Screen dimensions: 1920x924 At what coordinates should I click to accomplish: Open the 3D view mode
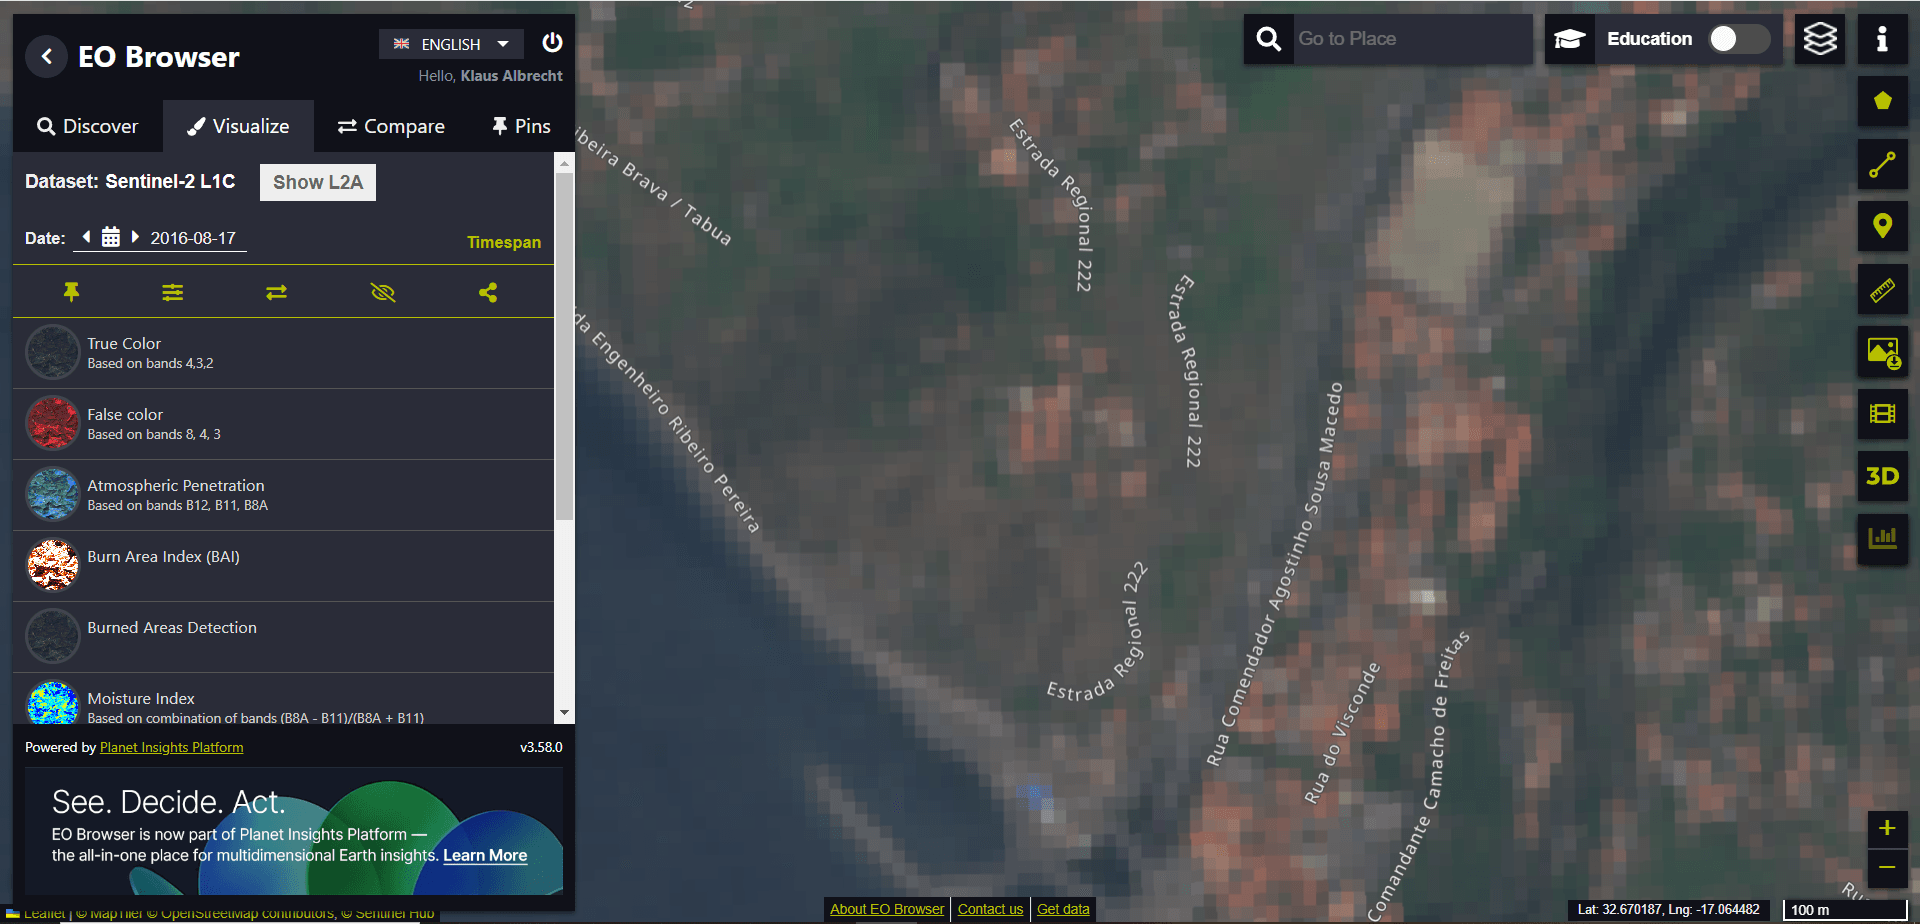click(1882, 477)
